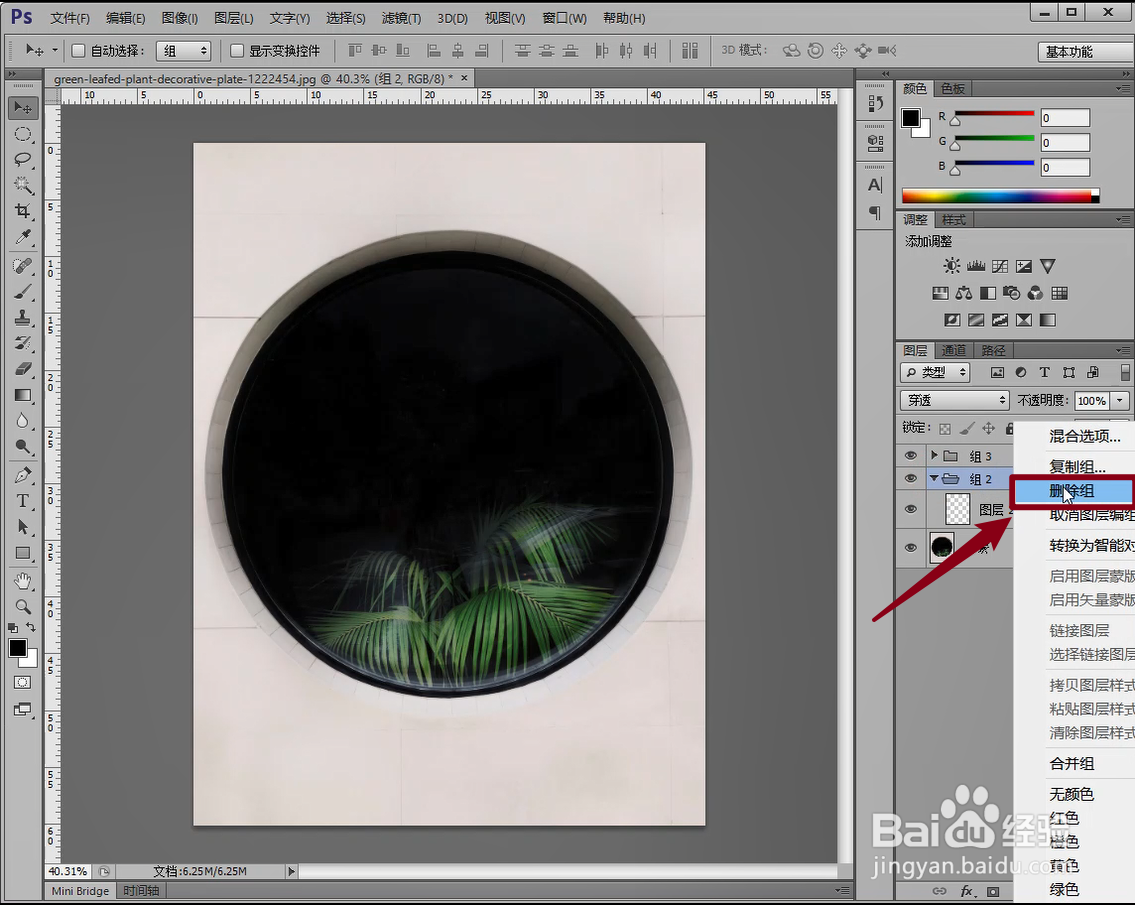The image size is (1135, 905).
Task: Hide the 组 2 group visibility
Action: click(x=911, y=479)
